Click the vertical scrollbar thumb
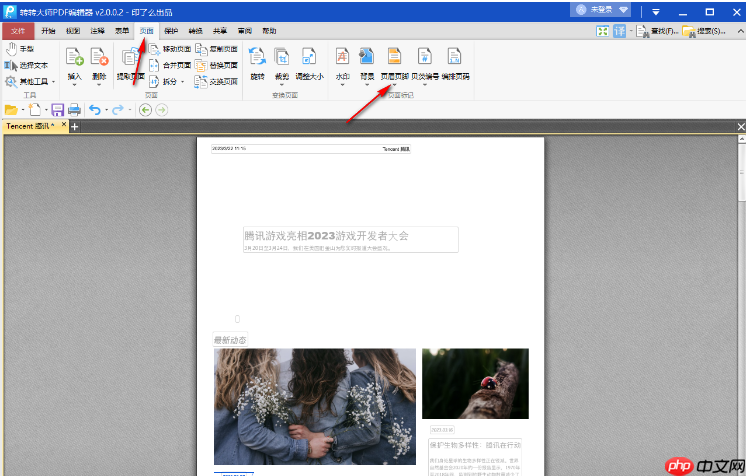Image resolution: width=746 pixels, height=476 pixels. pyautogui.click(x=741, y=172)
